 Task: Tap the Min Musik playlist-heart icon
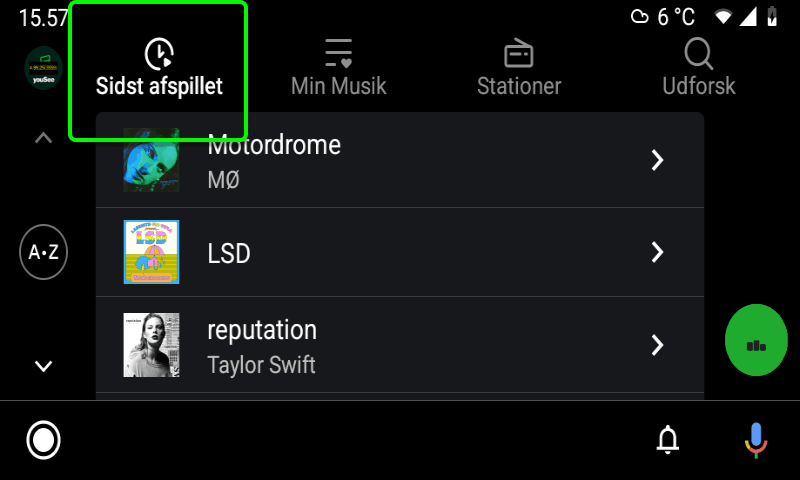[x=338, y=53]
